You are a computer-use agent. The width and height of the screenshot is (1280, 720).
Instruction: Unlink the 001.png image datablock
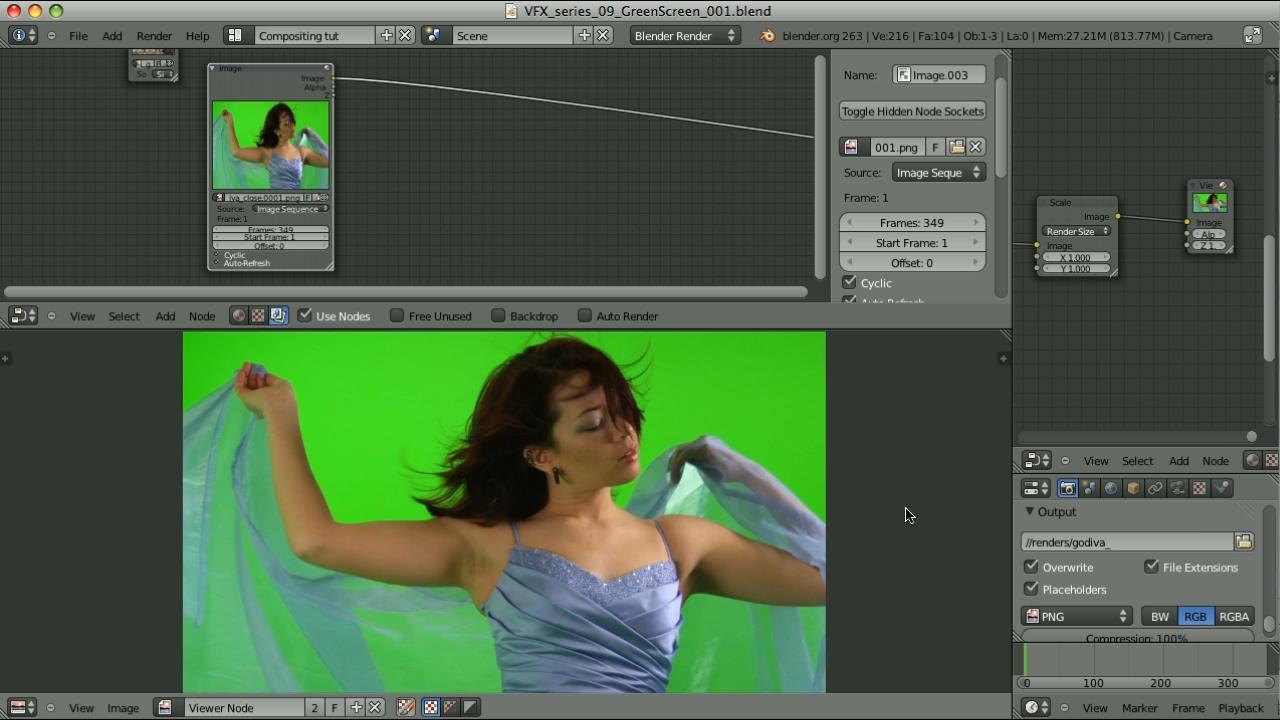coord(976,147)
